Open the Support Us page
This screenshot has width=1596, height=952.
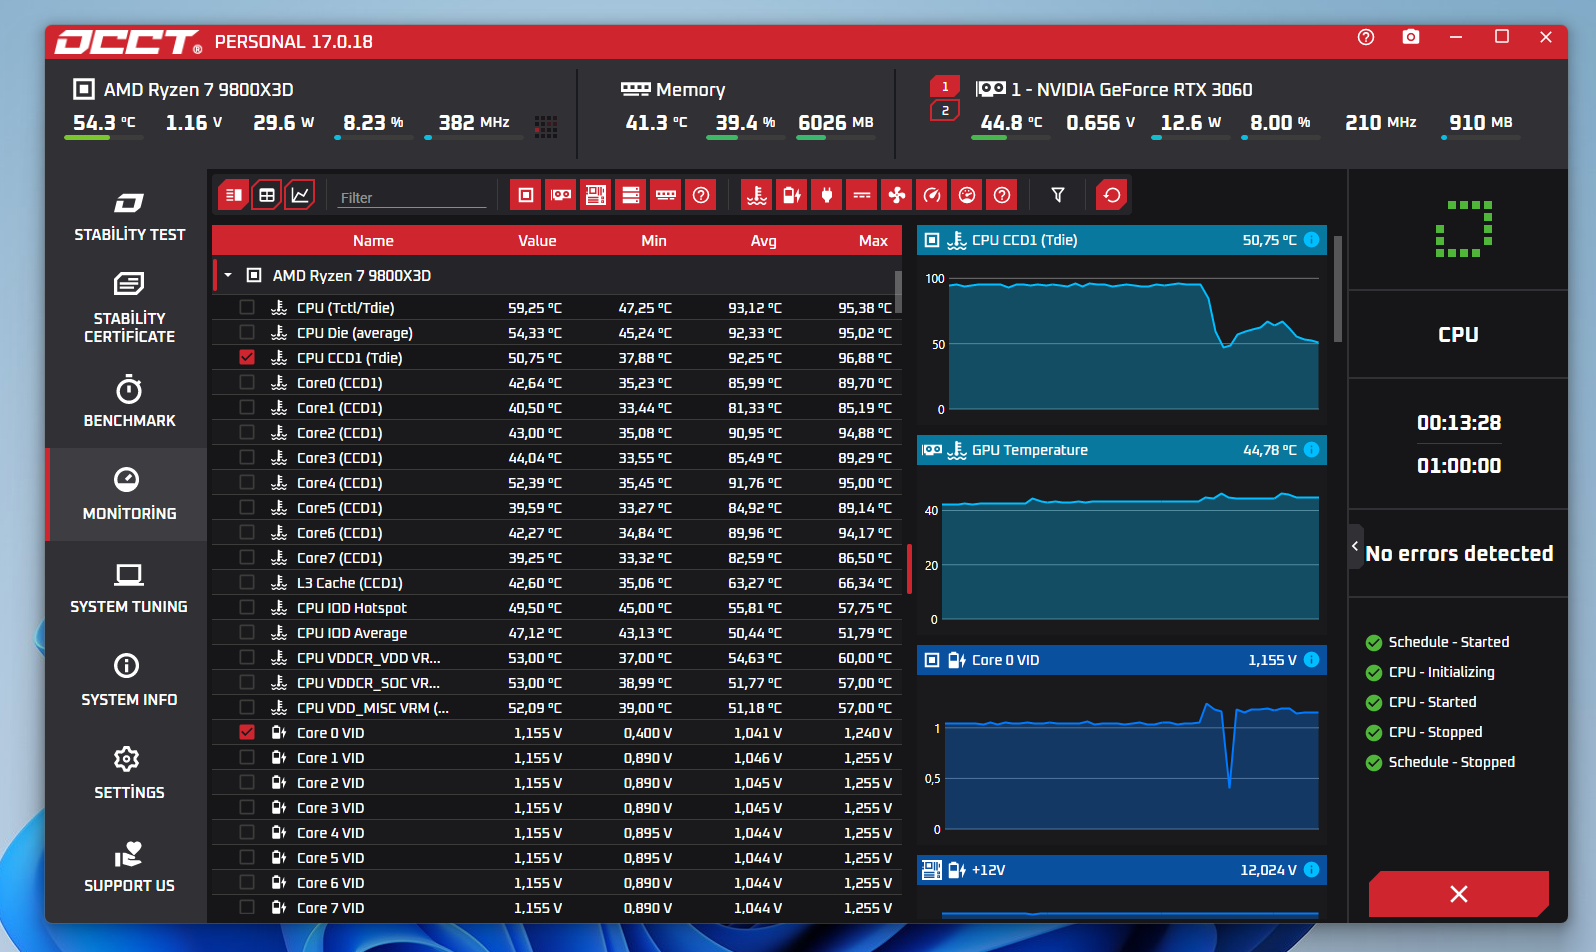[129, 867]
